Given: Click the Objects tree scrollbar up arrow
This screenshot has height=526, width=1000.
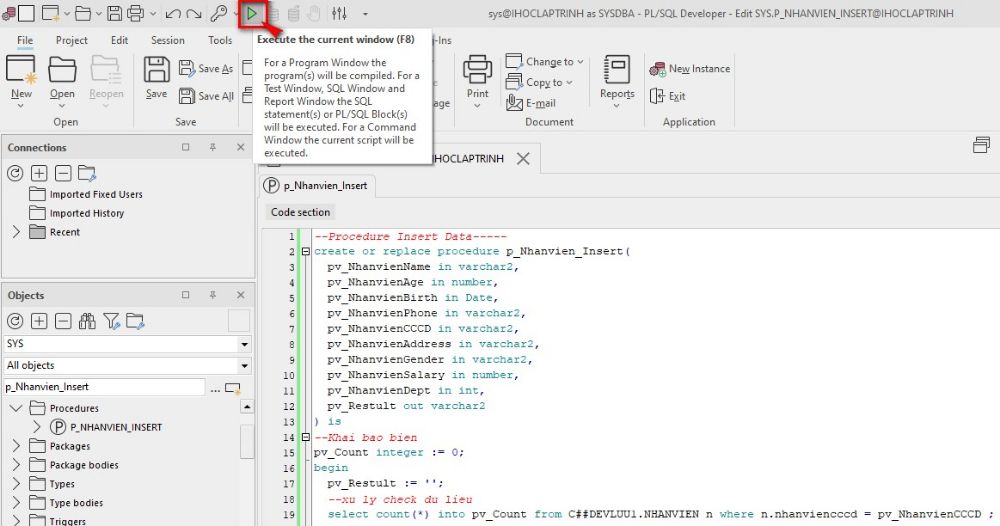Looking at the screenshot, I should click(x=247, y=406).
